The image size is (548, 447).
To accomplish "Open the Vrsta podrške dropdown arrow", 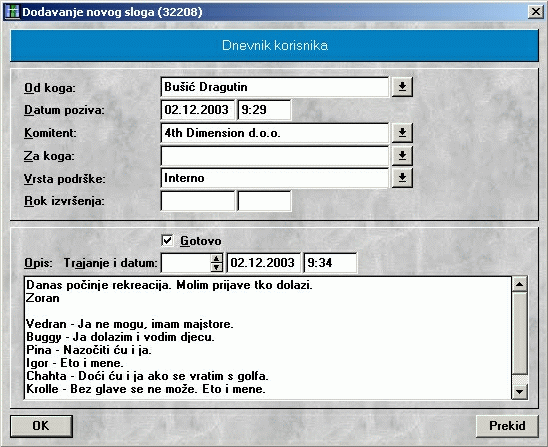I will (x=402, y=178).
